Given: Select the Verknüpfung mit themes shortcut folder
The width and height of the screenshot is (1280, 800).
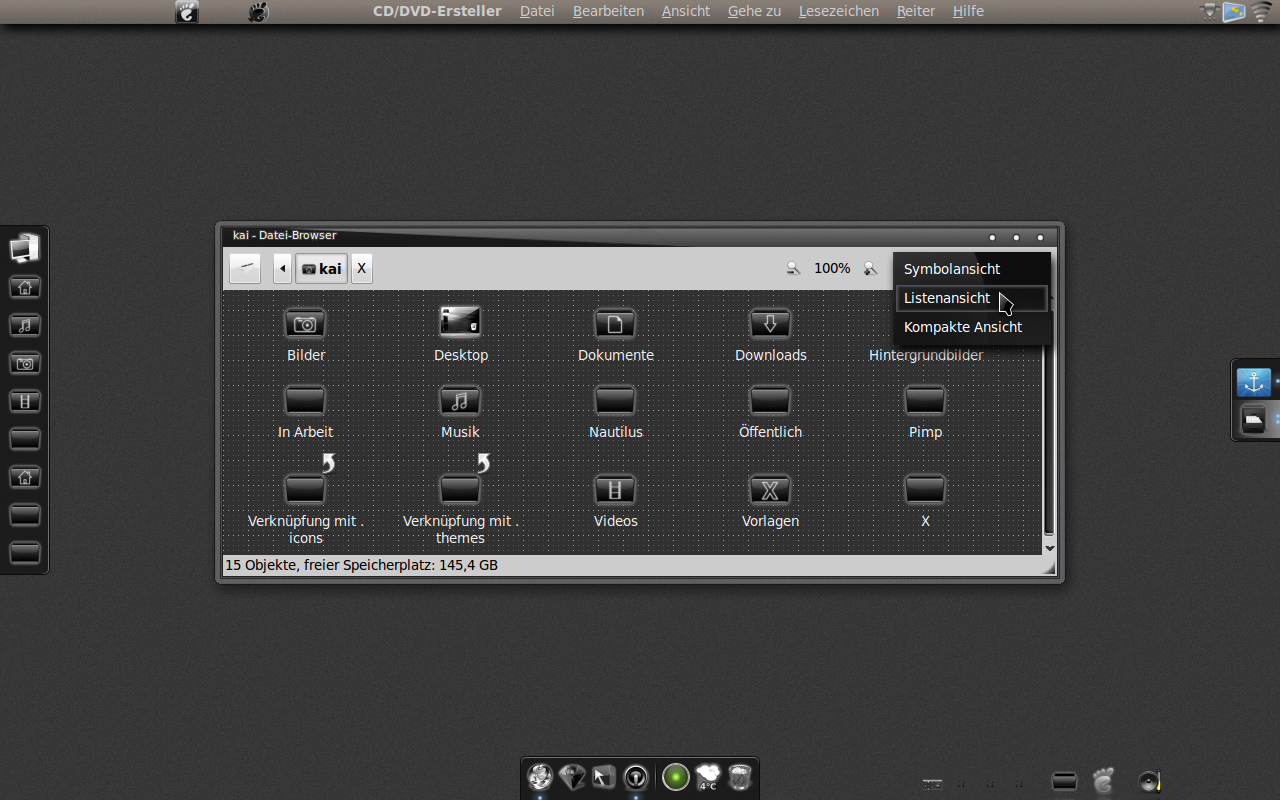Looking at the screenshot, I should tap(460, 489).
